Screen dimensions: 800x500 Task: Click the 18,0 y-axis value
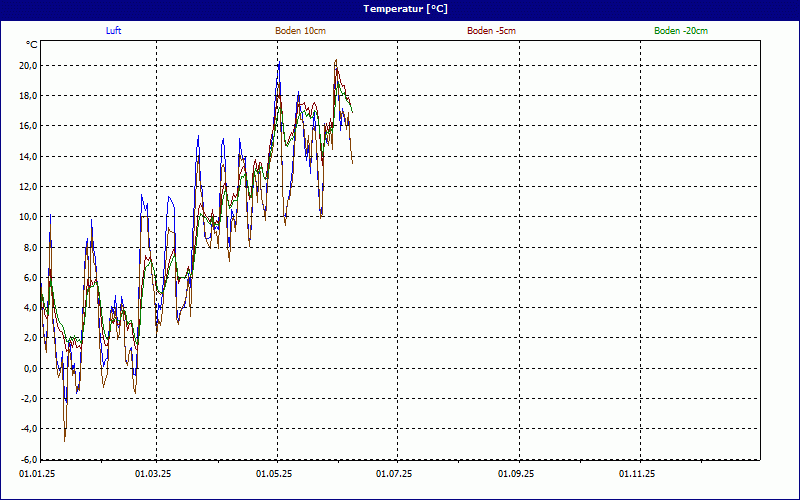click(28, 96)
